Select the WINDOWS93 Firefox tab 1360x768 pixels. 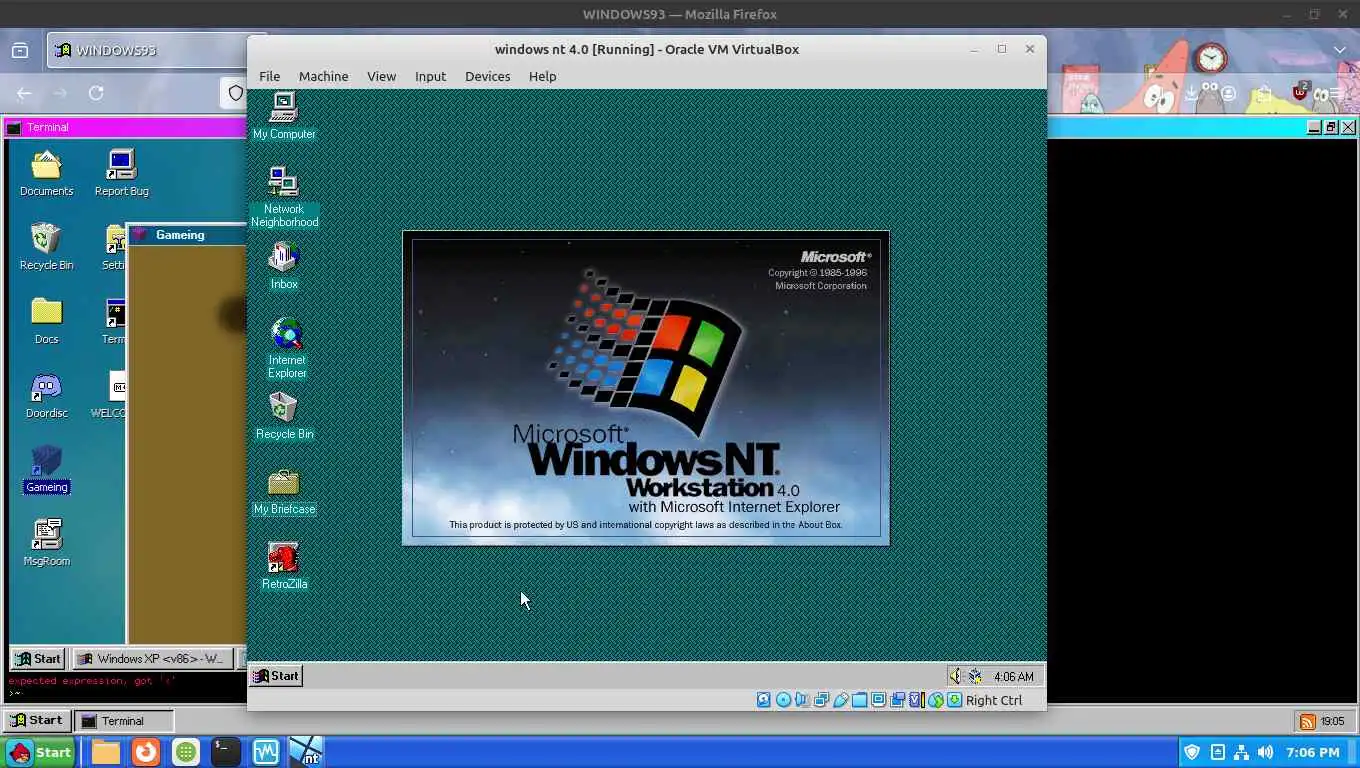point(147,50)
